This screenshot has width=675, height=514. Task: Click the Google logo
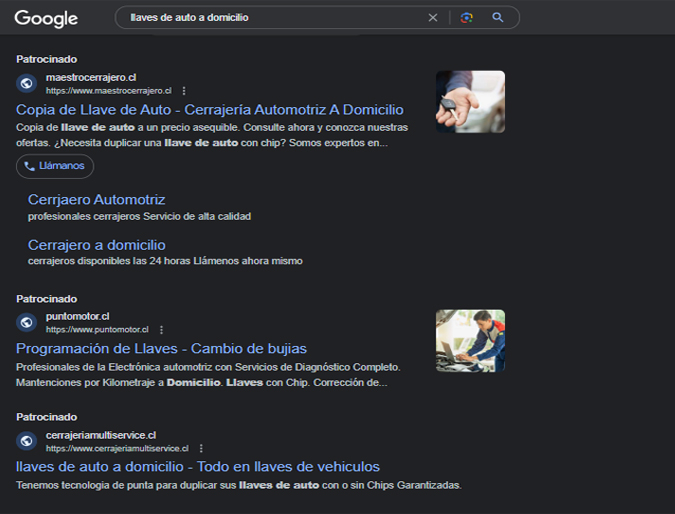[x=46, y=19]
